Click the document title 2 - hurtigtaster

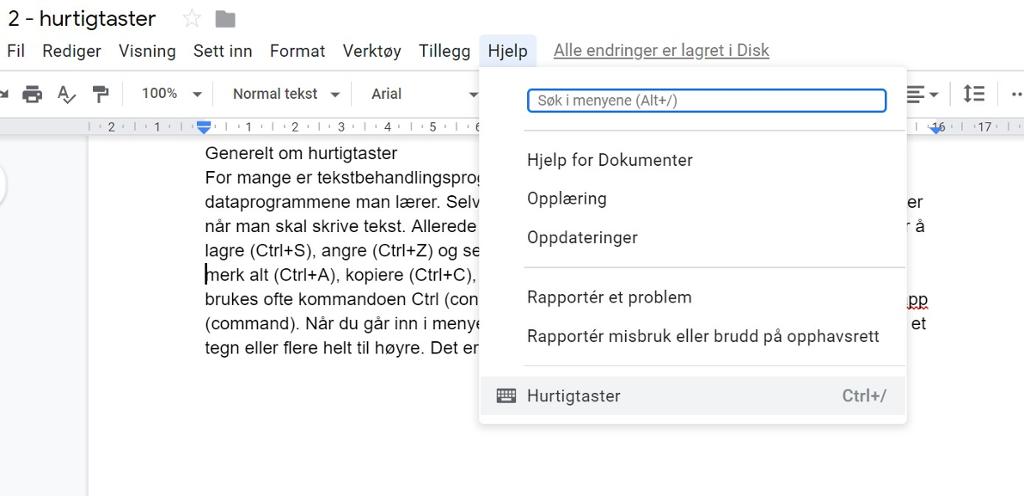coord(82,19)
